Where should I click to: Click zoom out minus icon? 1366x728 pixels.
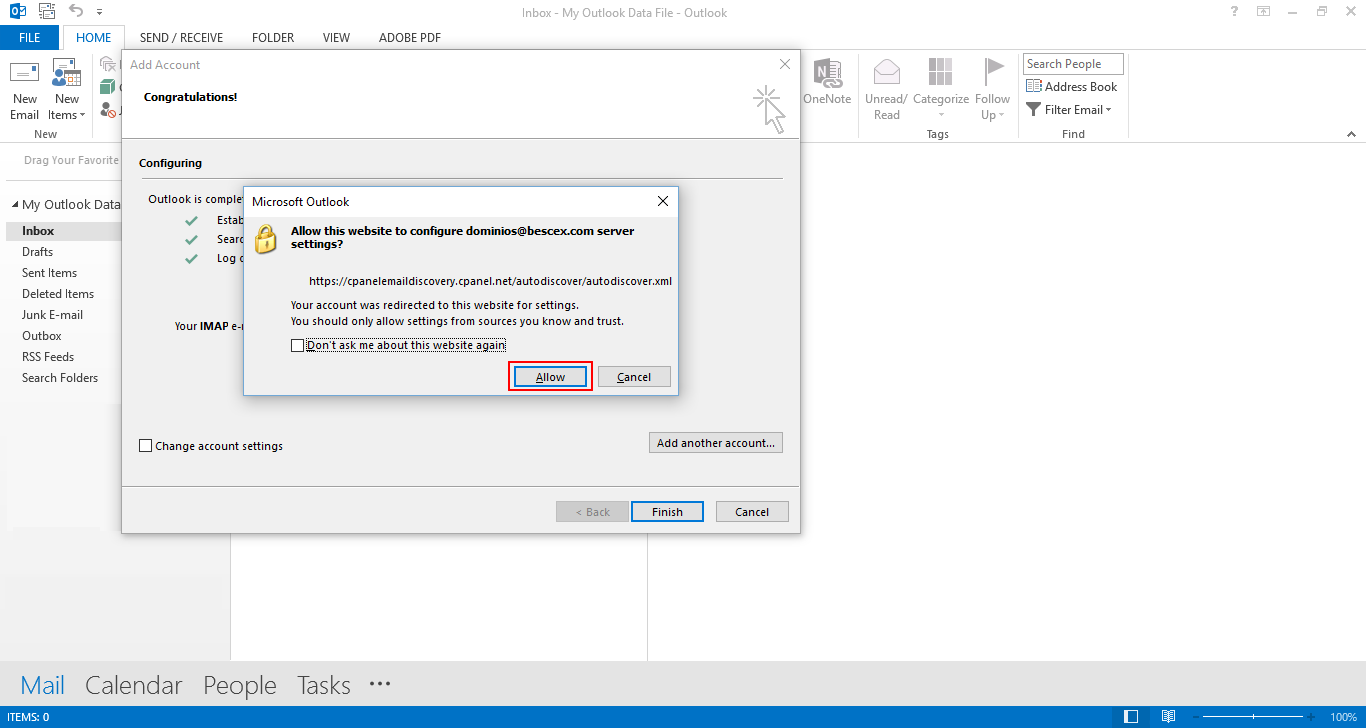pos(1195,717)
